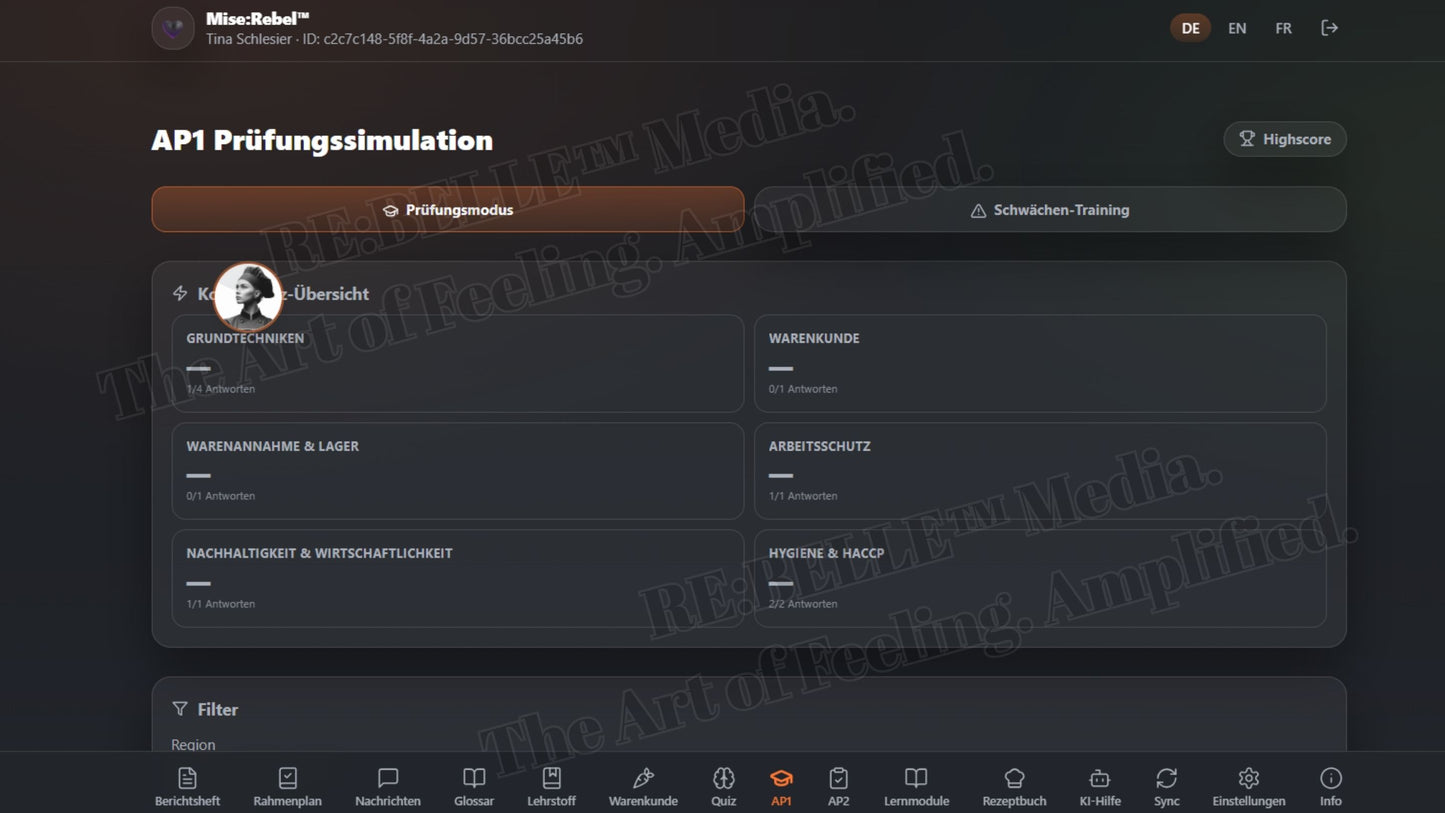
Task: Switch language to EN
Action: (1237, 28)
